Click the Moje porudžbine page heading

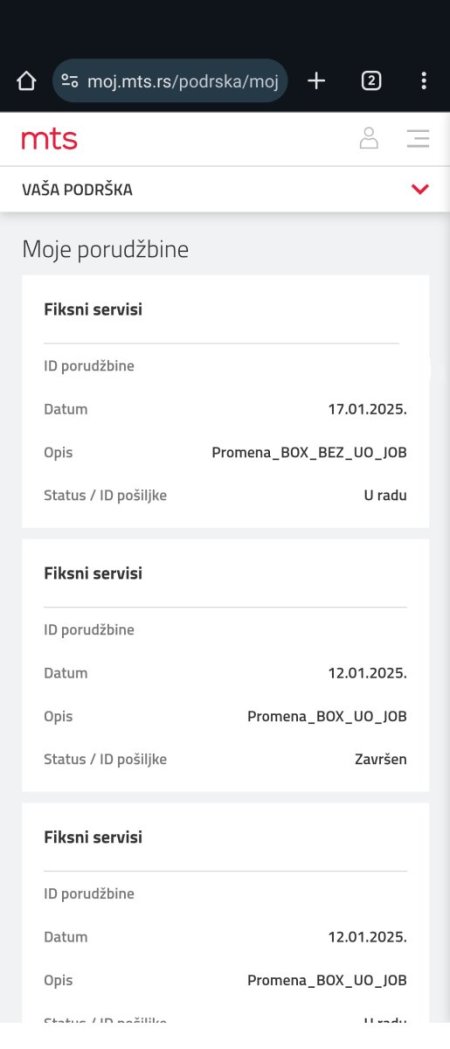click(105, 250)
